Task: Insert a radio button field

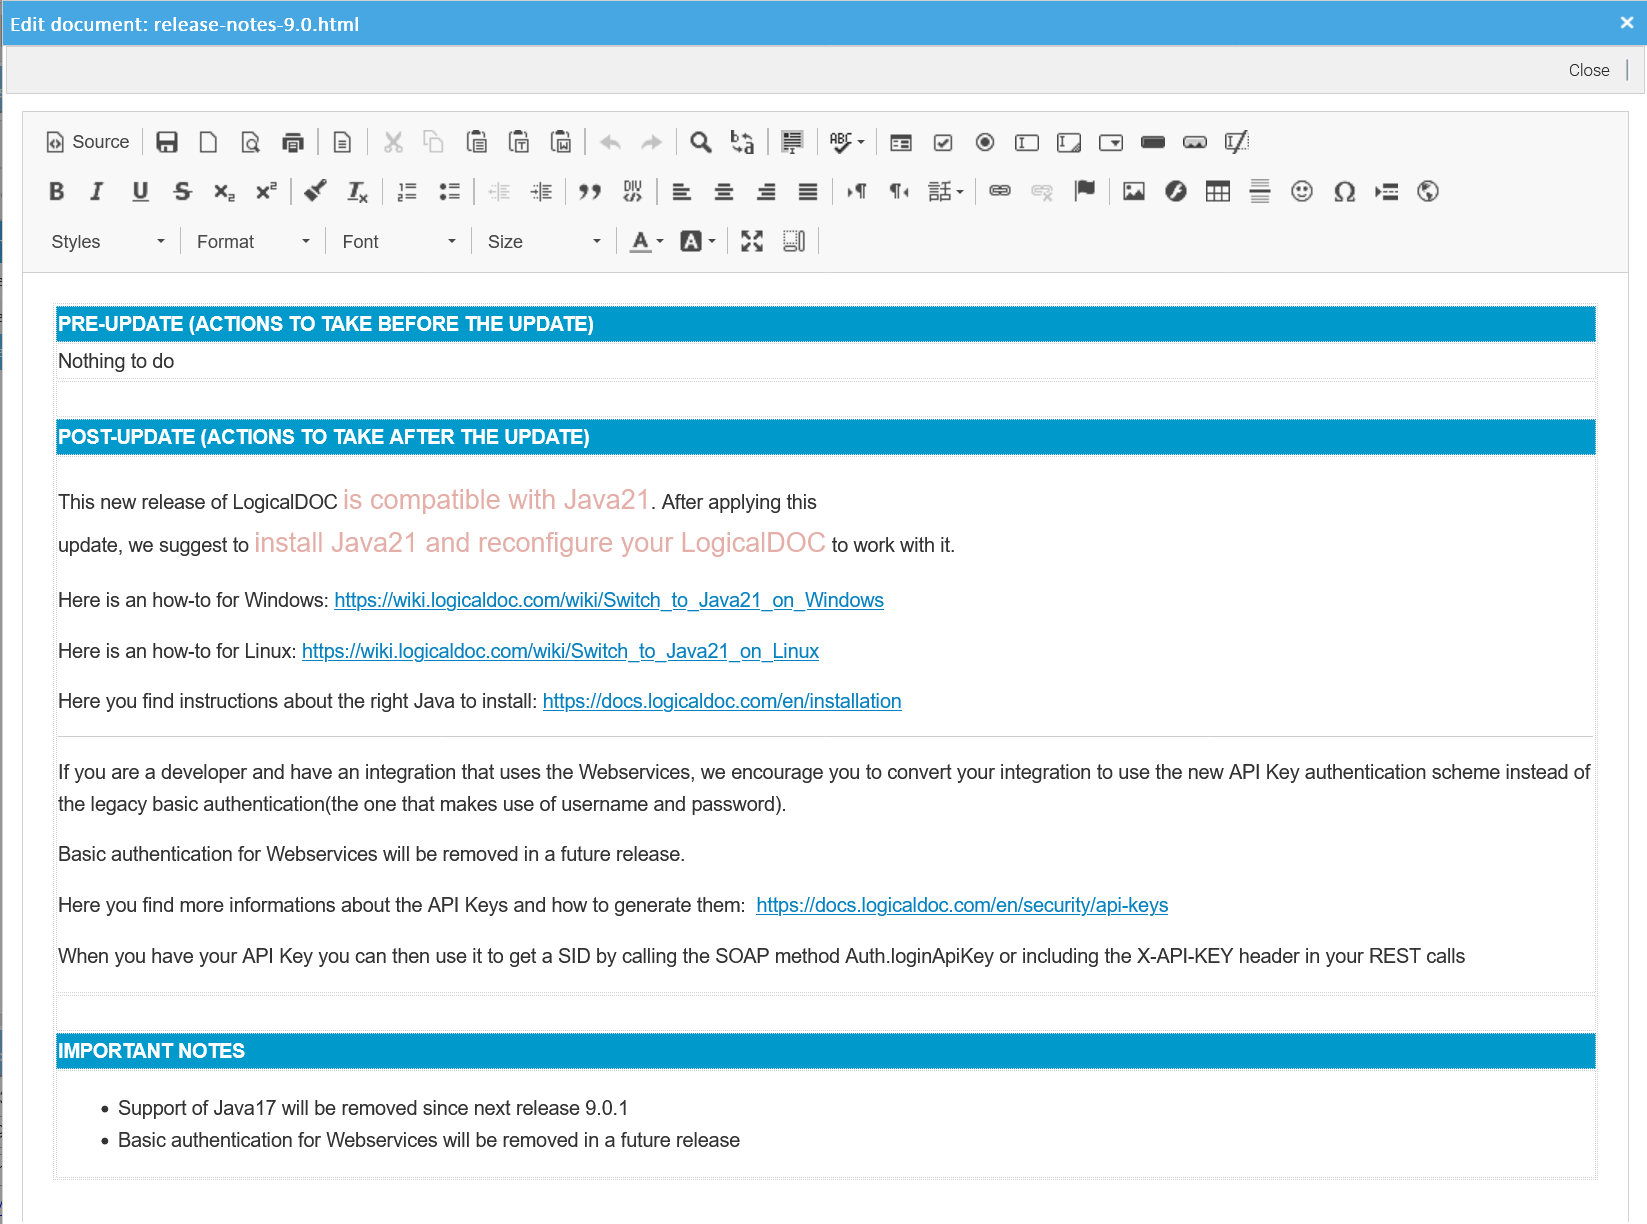Action: point(985,142)
